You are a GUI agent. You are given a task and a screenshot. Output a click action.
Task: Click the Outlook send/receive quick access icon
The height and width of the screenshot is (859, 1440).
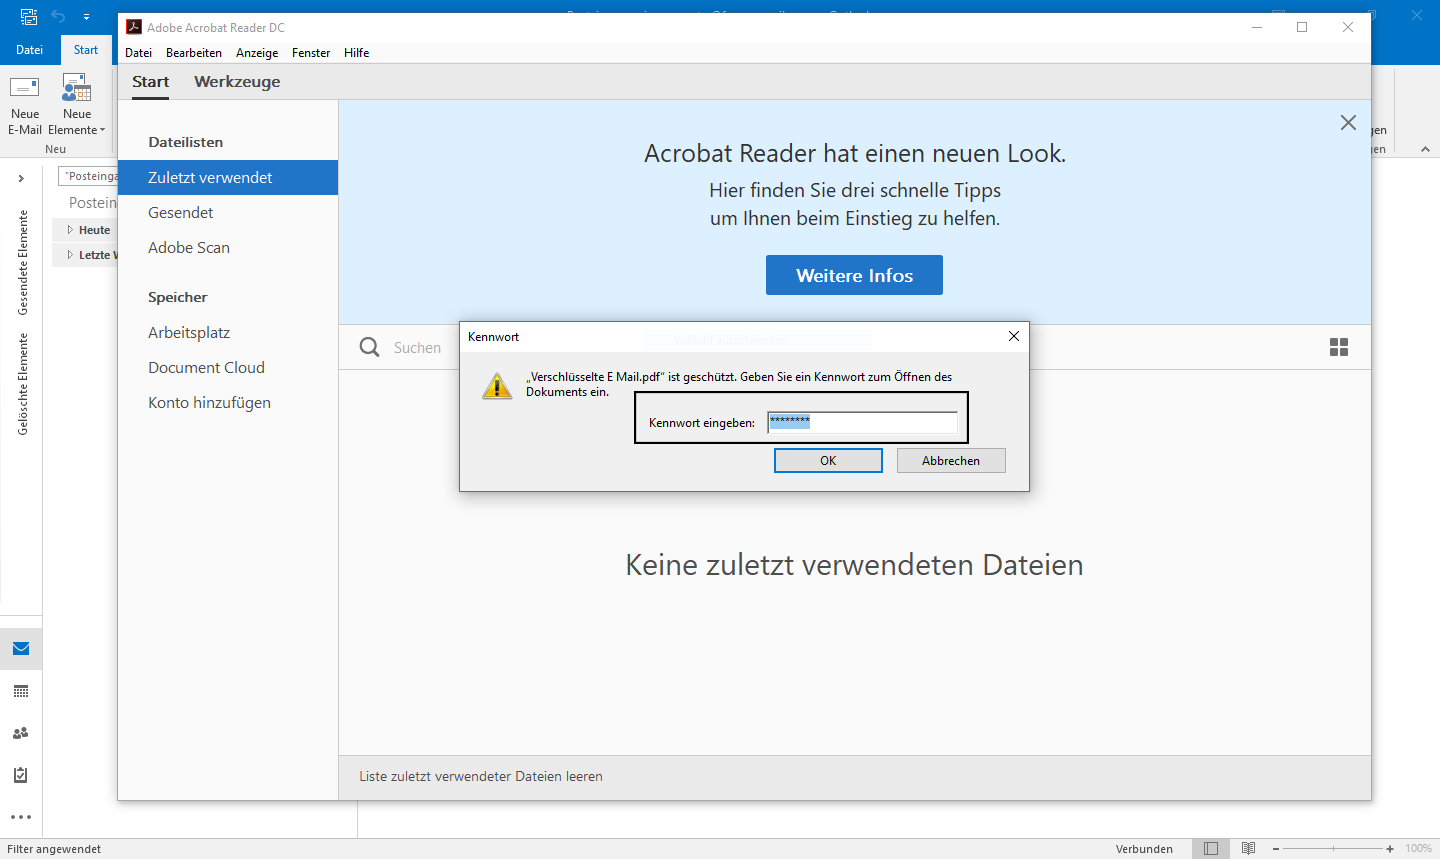tap(29, 16)
